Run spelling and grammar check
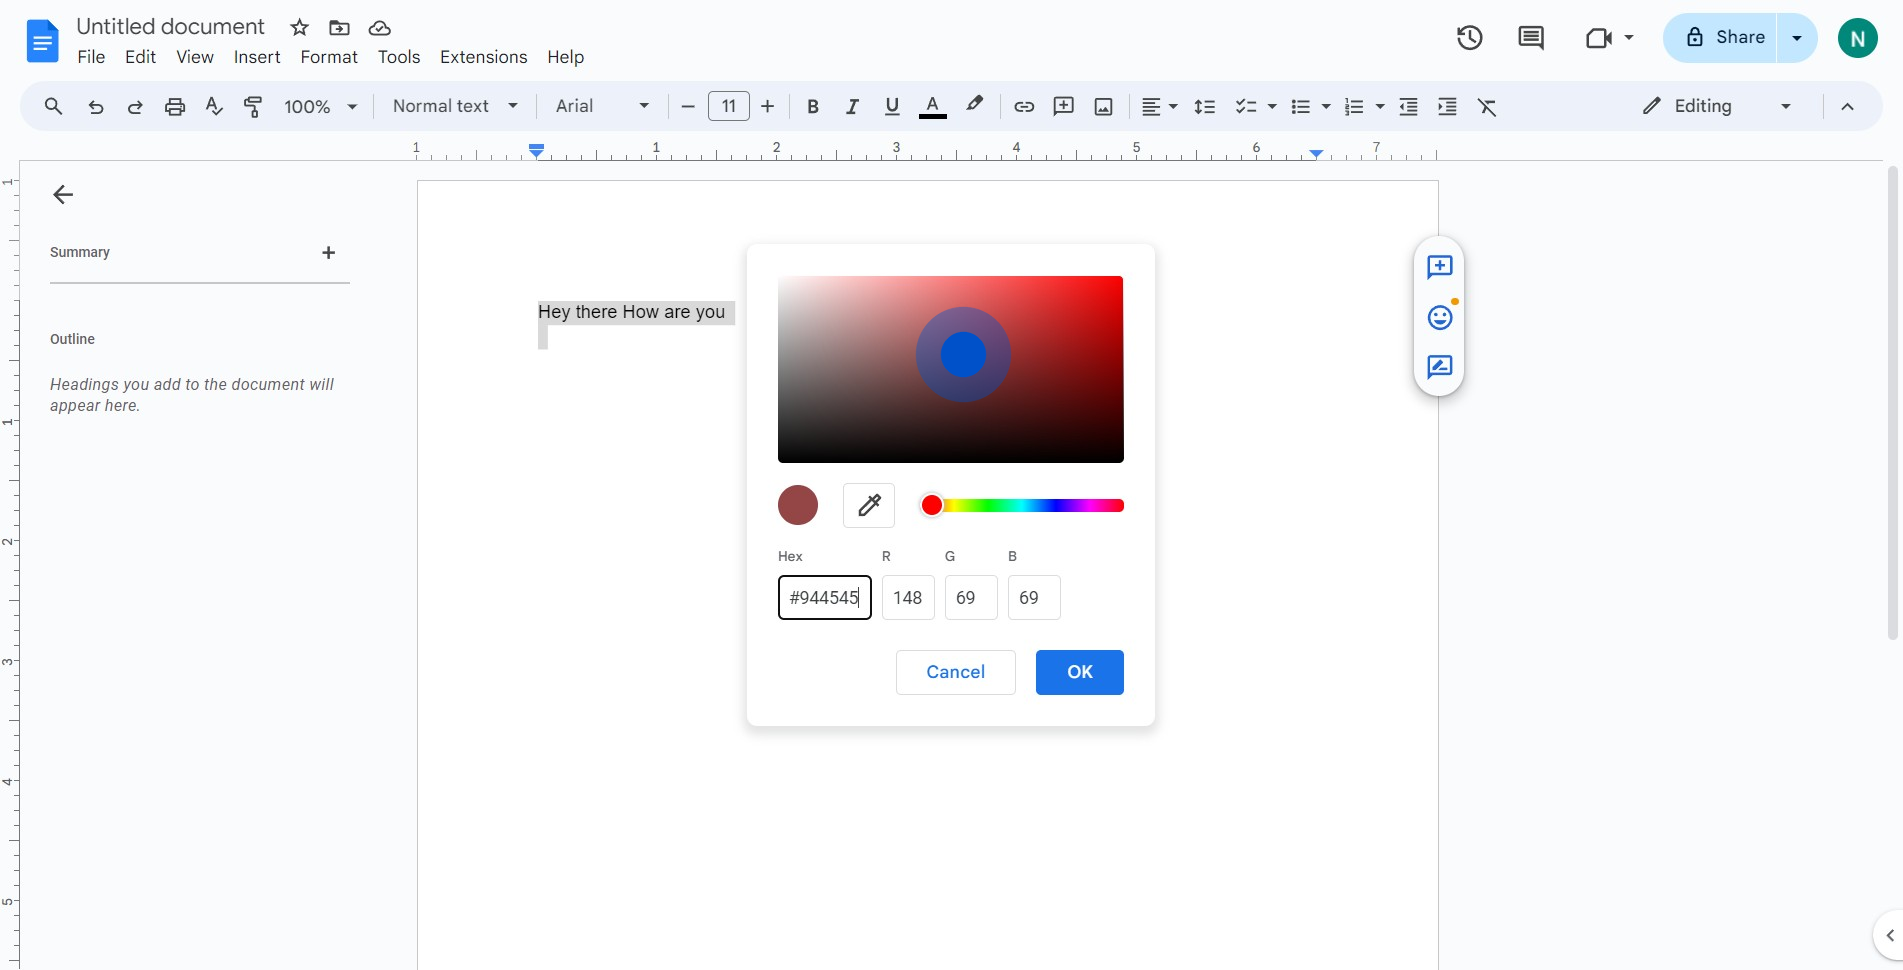 click(x=214, y=107)
